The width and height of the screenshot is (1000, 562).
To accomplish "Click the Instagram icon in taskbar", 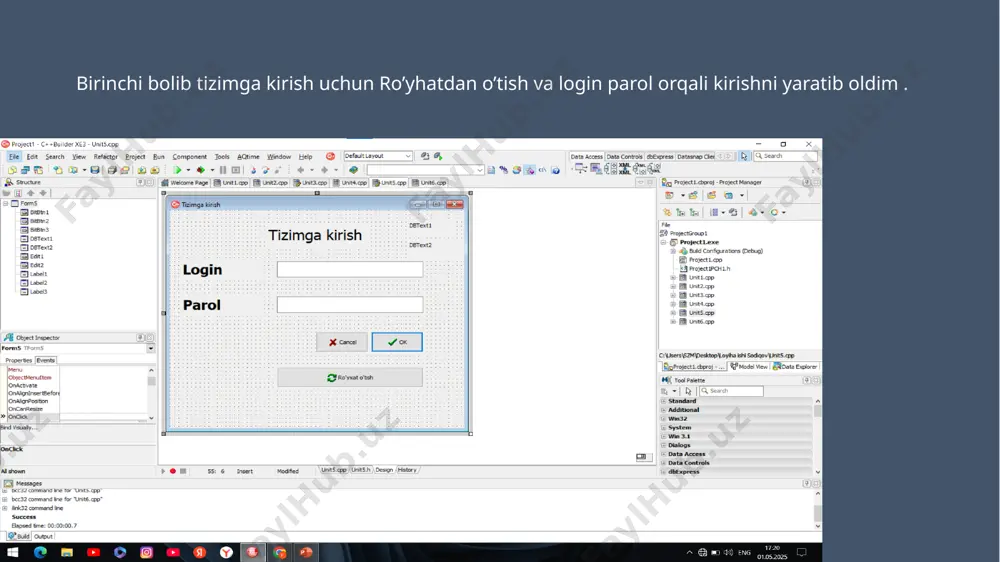I will coord(146,552).
